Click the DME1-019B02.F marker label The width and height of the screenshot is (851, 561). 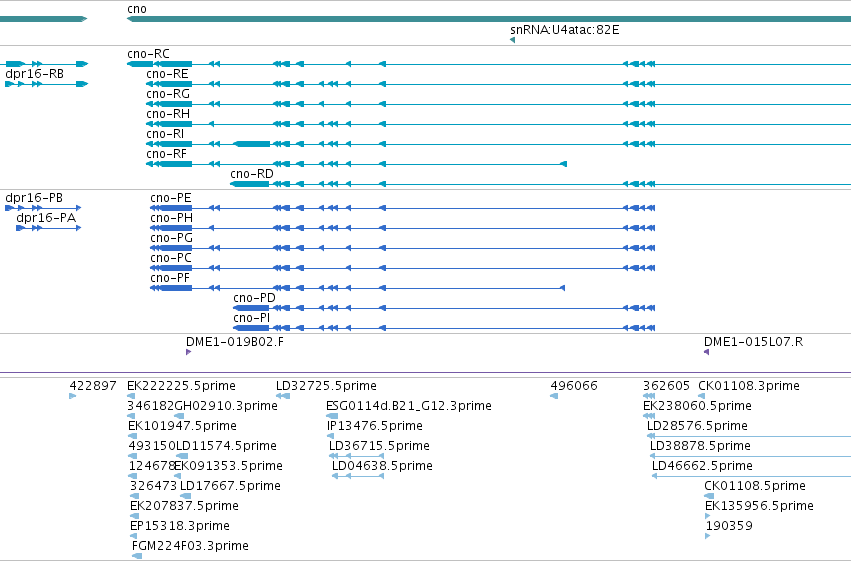[x=234, y=342]
